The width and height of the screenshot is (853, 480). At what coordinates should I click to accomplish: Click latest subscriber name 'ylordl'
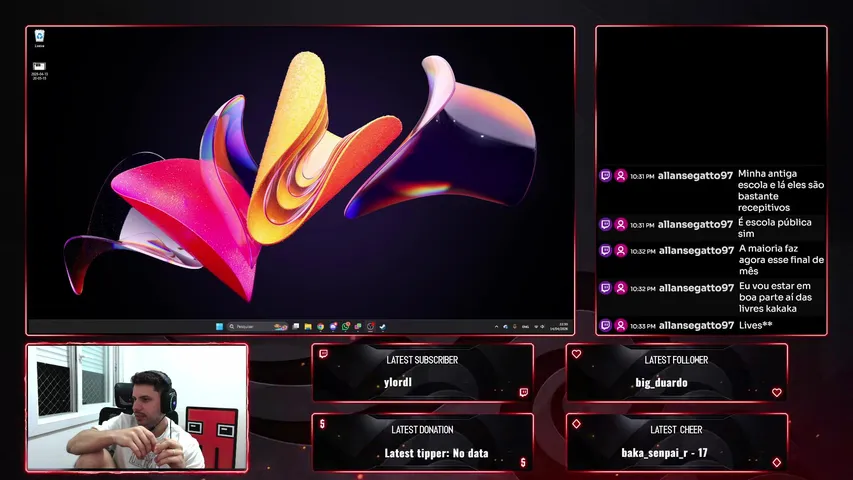coord(398,382)
